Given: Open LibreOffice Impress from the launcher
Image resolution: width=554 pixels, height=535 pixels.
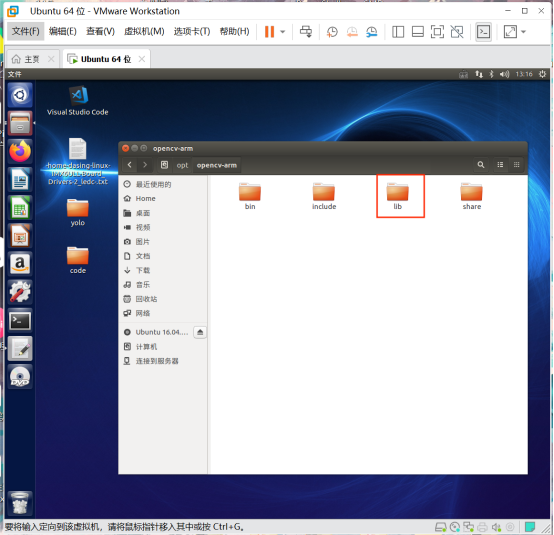Looking at the screenshot, I should [x=20, y=236].
